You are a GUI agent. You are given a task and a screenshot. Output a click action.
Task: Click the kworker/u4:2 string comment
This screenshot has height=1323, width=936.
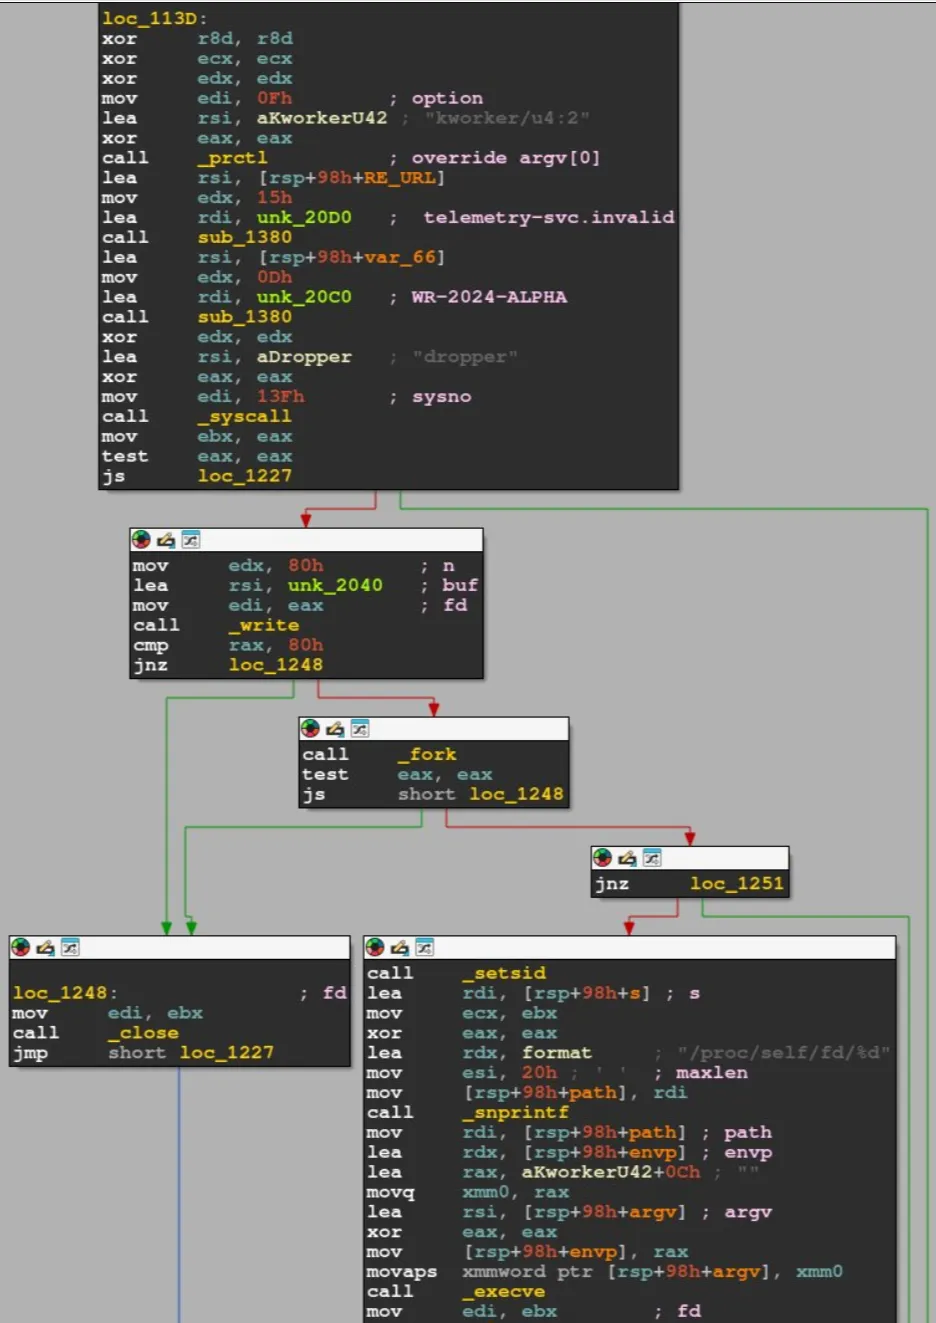pos(507,118)
